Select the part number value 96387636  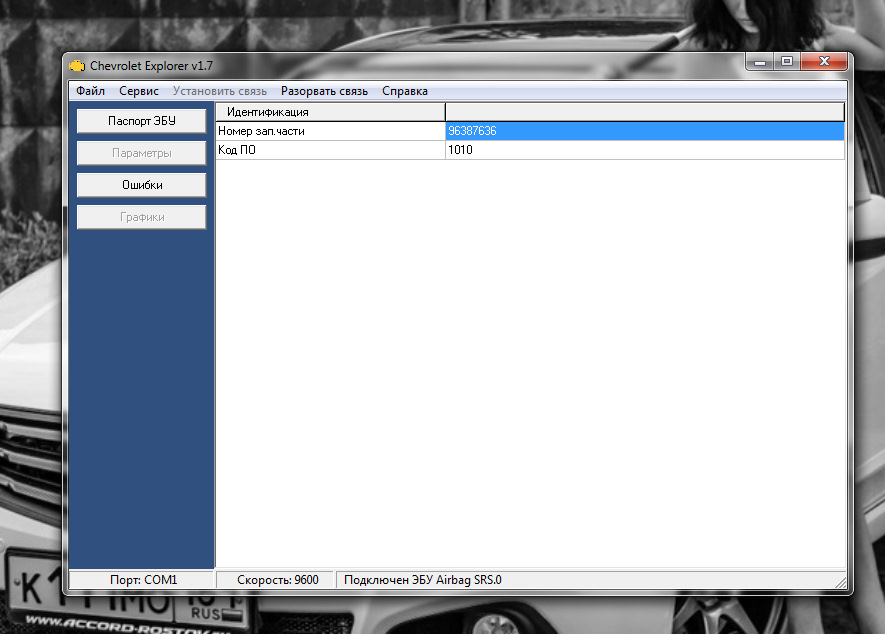pos(645,131)
